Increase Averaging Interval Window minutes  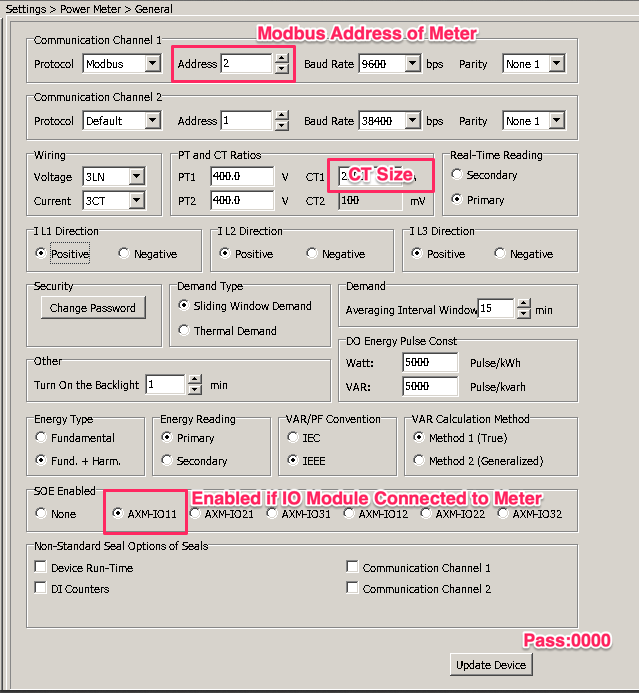click(x=524, y=303)
